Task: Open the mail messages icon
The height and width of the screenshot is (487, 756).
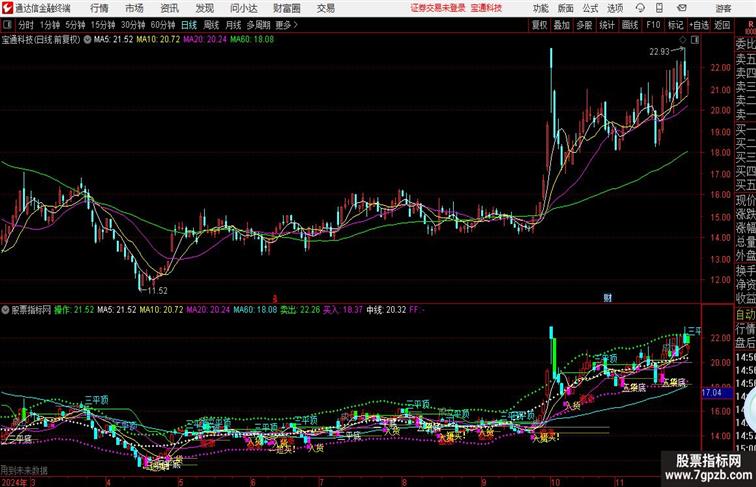Action: click(x=682, y=8)
